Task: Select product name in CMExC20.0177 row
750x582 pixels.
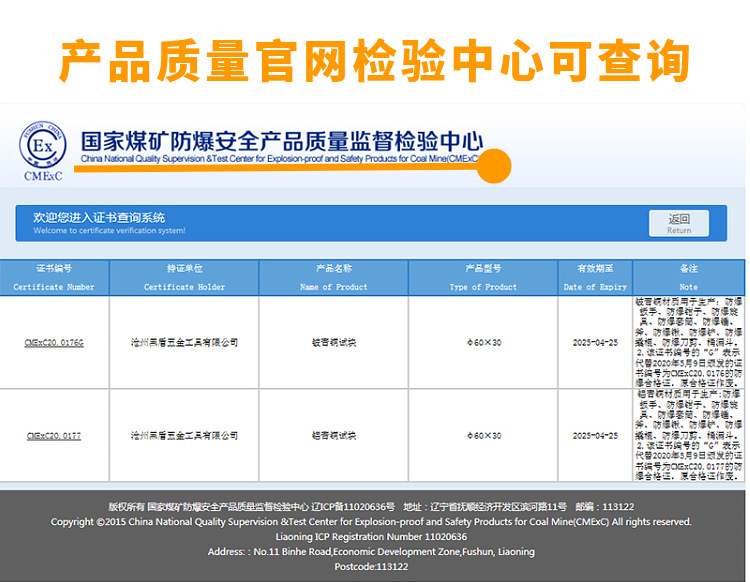Action: tap(334, 436)
